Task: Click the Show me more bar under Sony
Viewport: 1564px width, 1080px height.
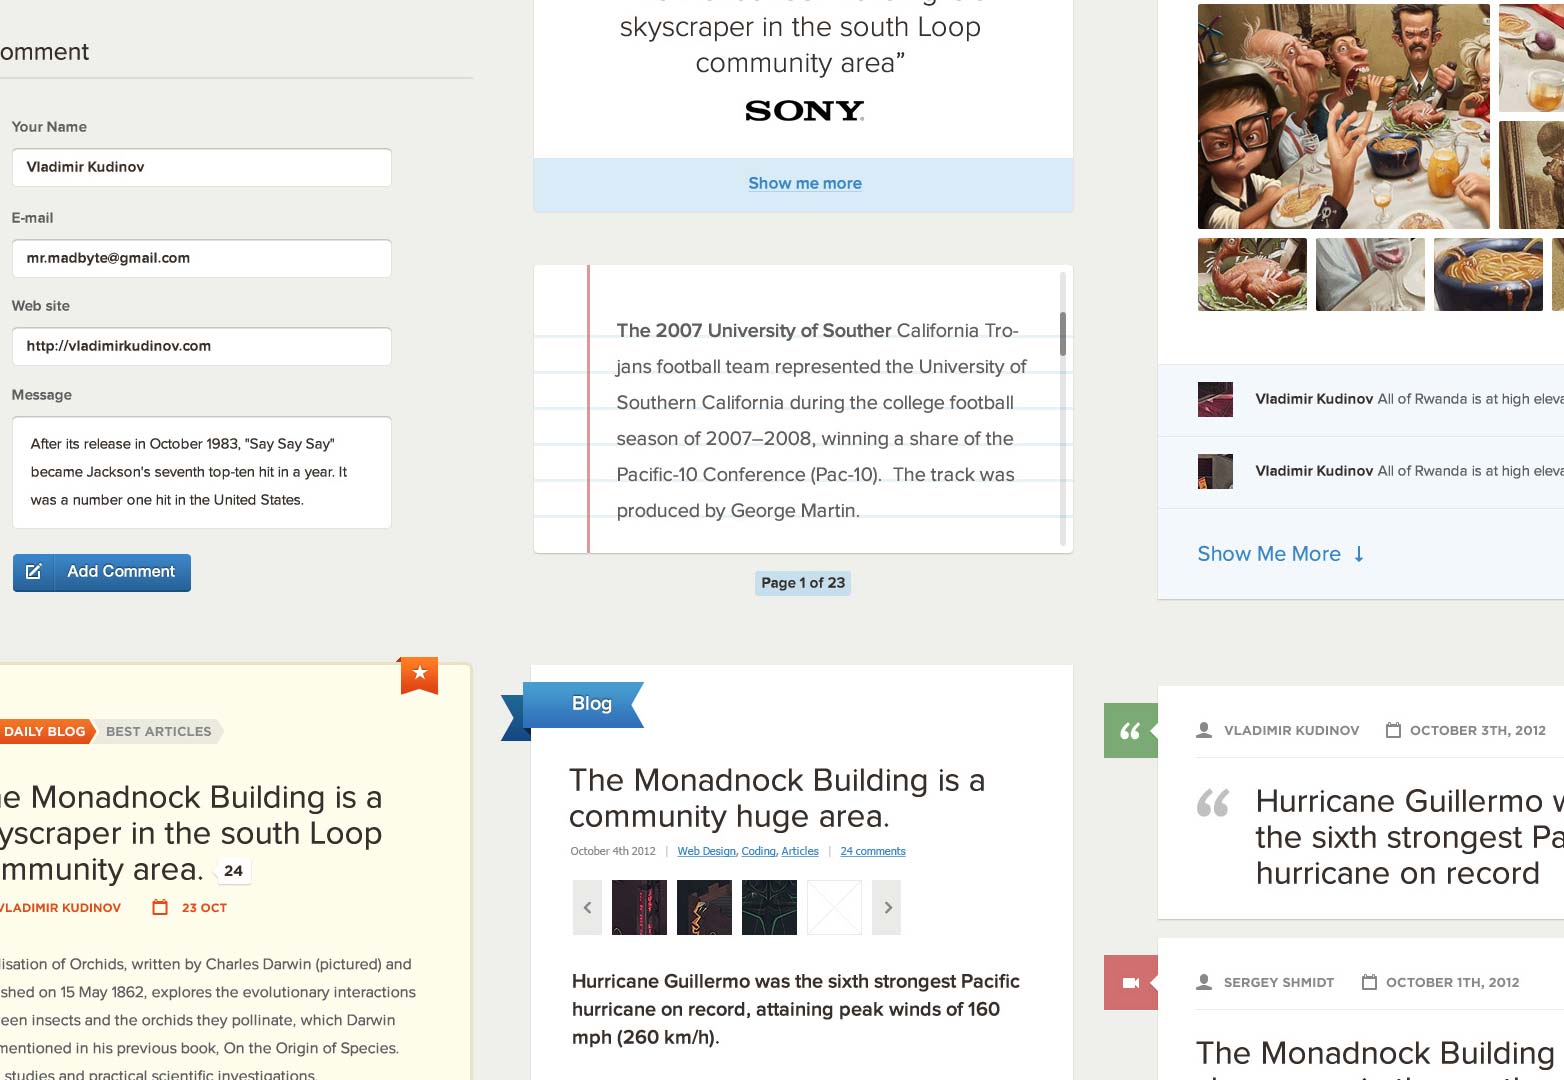Action: point(804,184)
